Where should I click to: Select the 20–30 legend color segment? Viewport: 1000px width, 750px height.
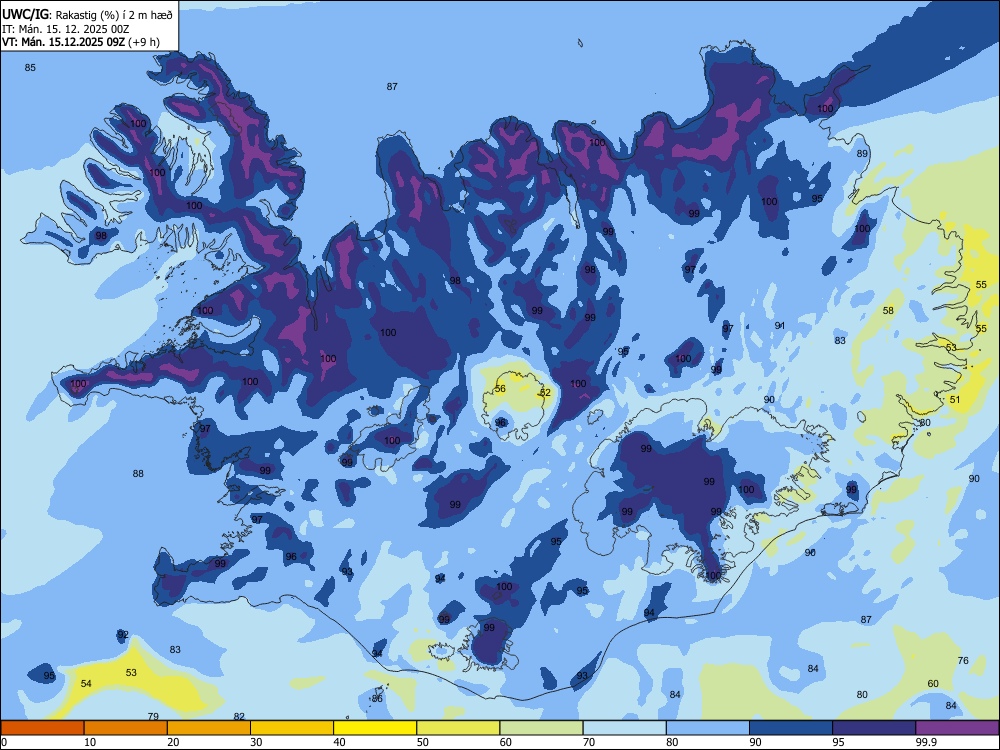(x=209, y=728)
